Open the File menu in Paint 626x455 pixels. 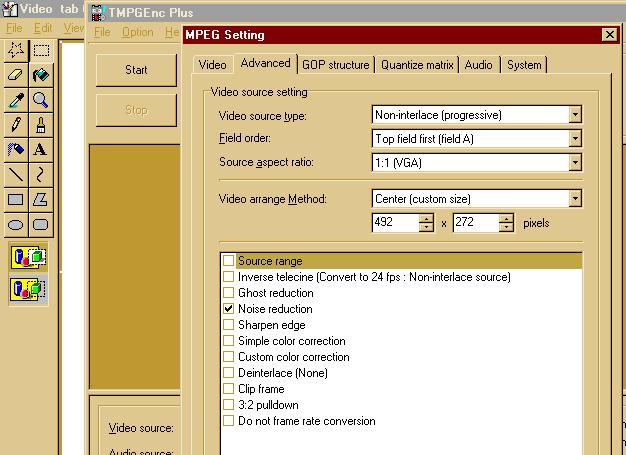(14, 28)
